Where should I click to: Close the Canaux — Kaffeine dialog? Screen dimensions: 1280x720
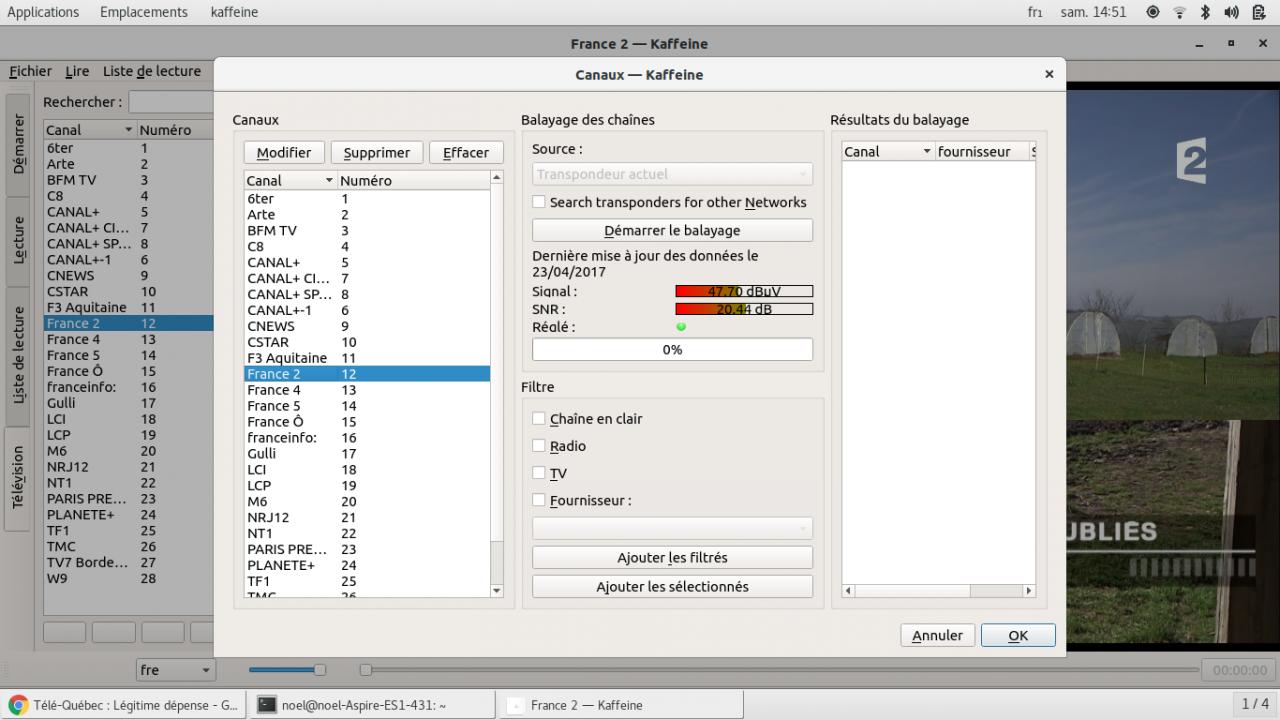click(x=1049, y=74)
